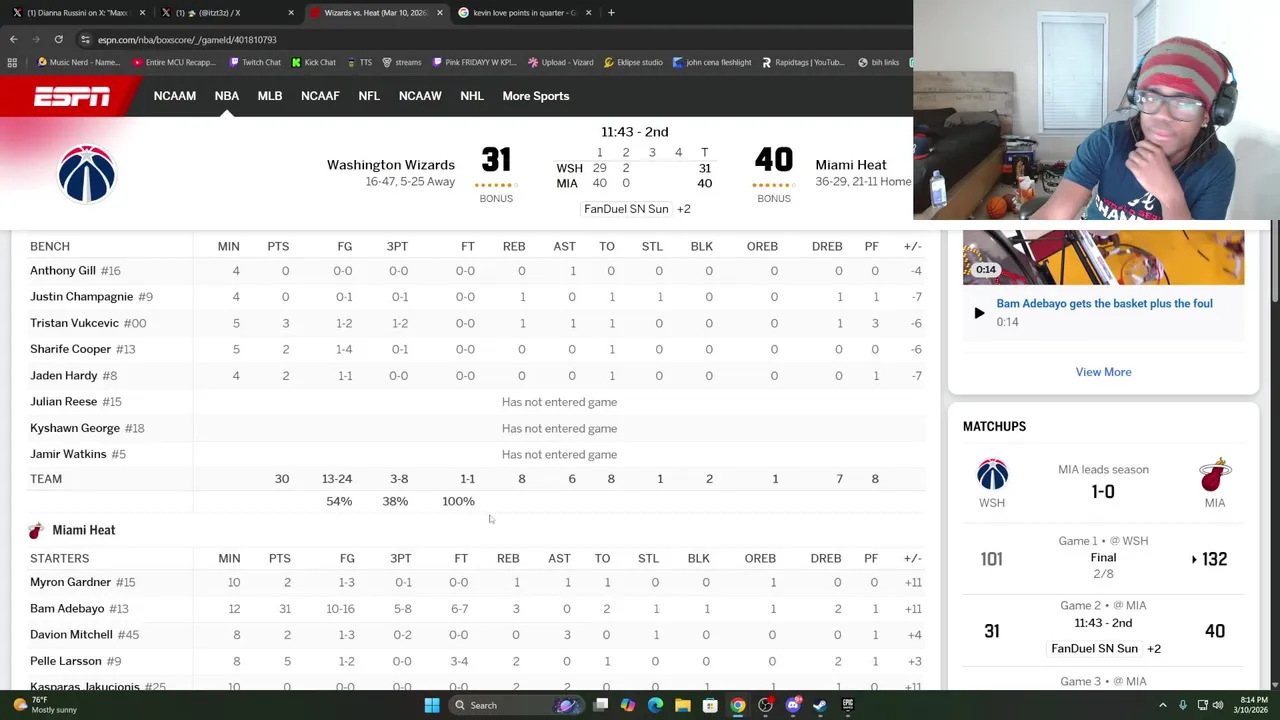Open Miami Heat team page link
Screen dimensions: 1280x720
tap(851, 165)
